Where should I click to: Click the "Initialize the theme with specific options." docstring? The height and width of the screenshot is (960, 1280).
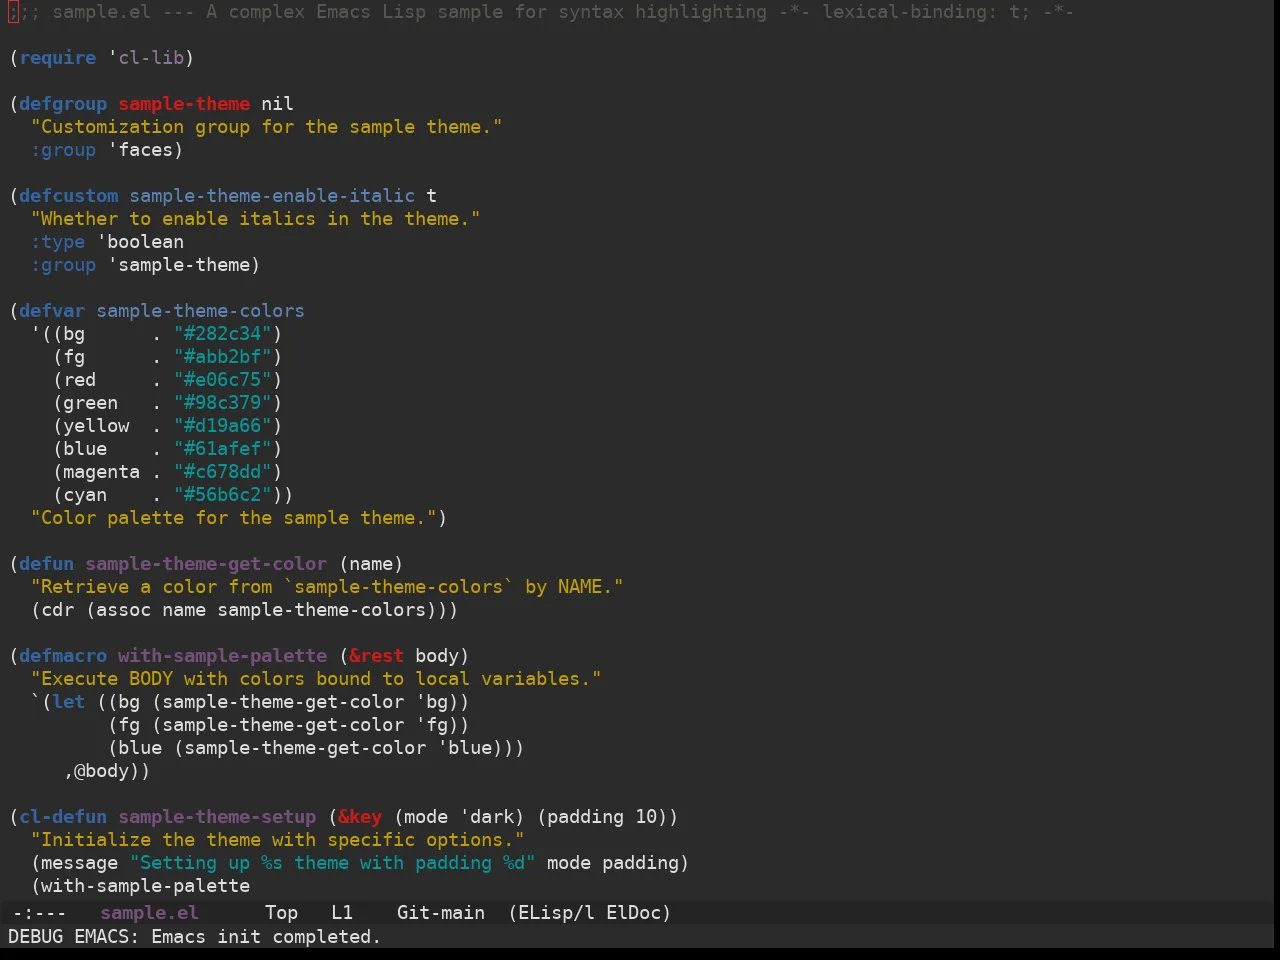[278, 840]
